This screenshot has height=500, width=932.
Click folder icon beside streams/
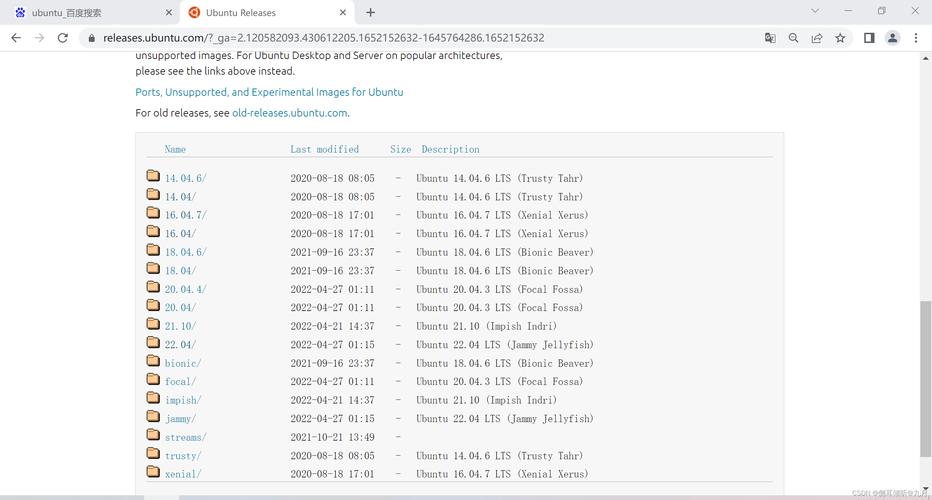tap(153, 435)
